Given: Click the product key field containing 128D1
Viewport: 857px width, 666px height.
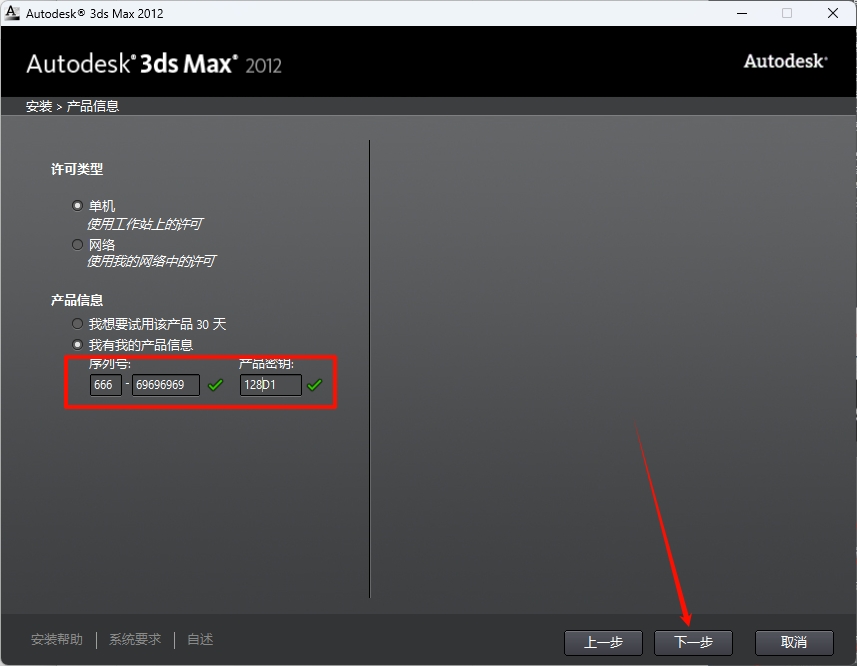Looking at the screenshot, I should coord(270,385).
